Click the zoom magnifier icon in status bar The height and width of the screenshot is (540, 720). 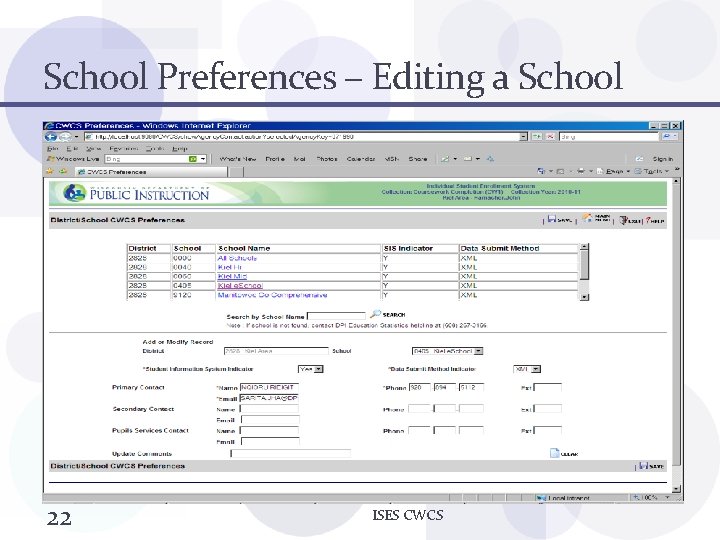coord(636,497)
